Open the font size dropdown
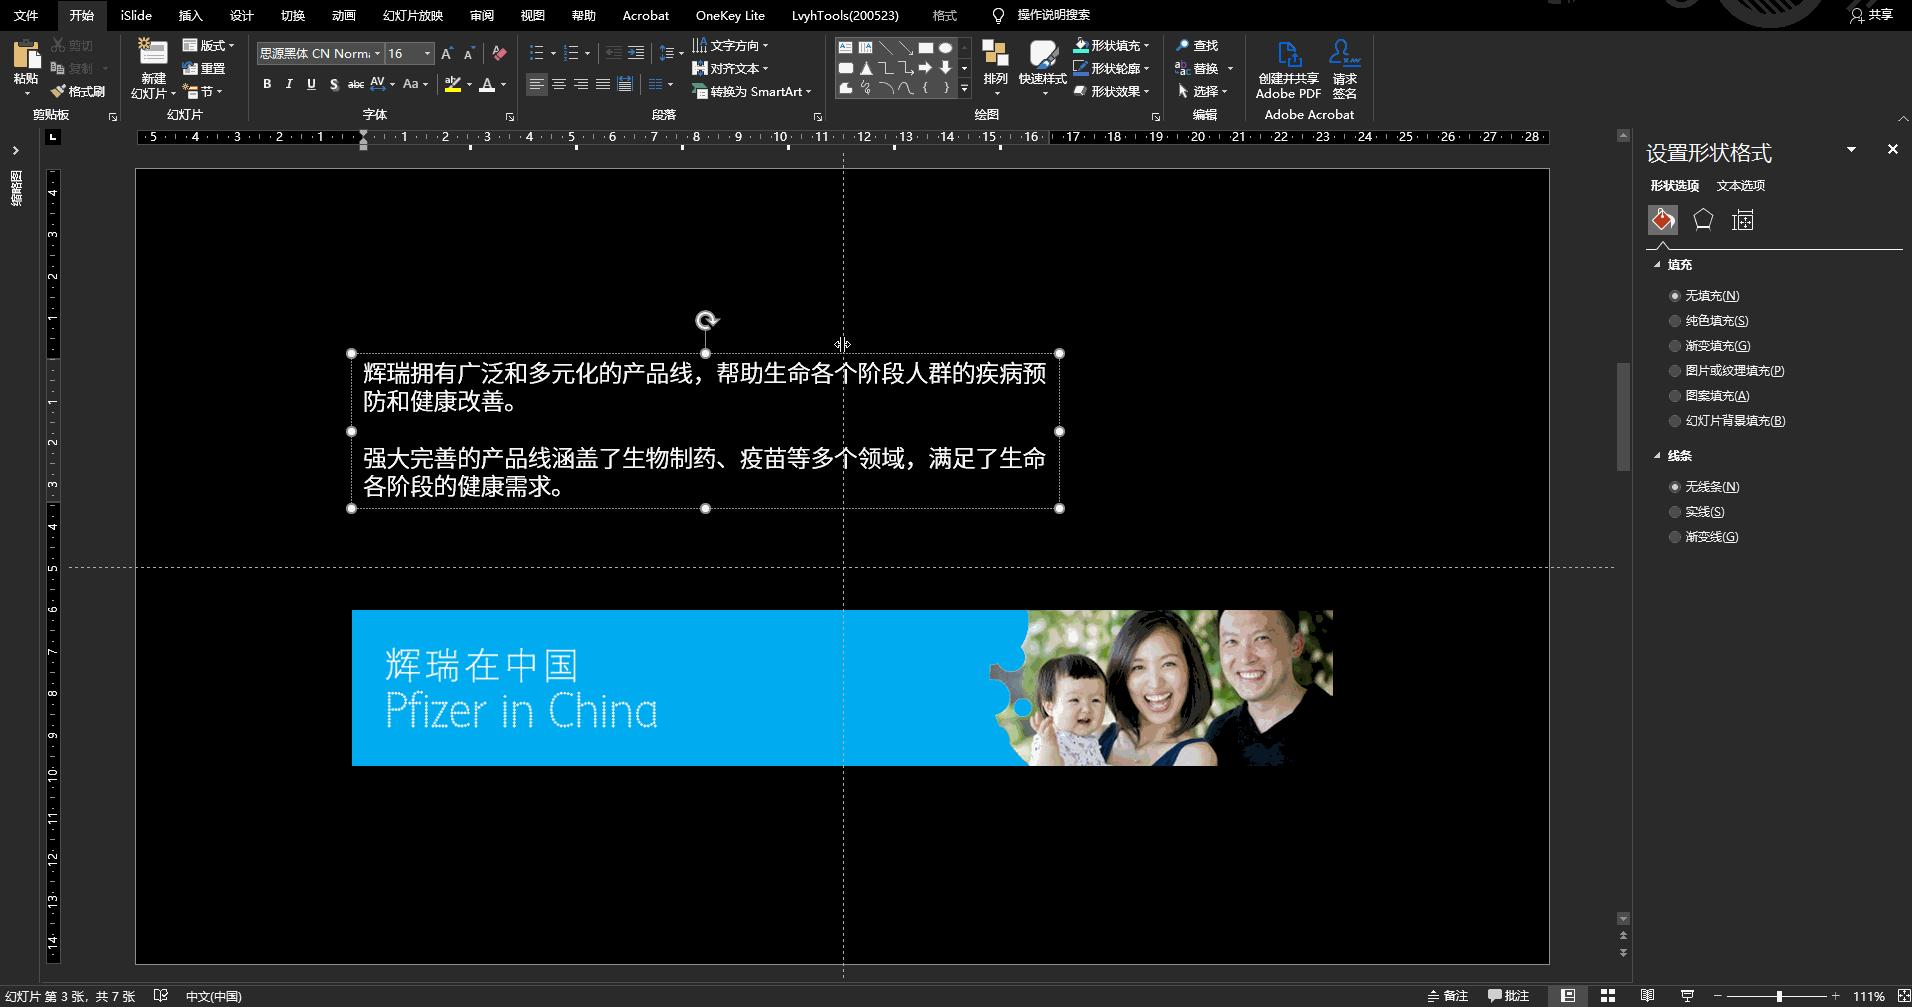Screen dimensions: 1912x1007 [x=427, y=53]
